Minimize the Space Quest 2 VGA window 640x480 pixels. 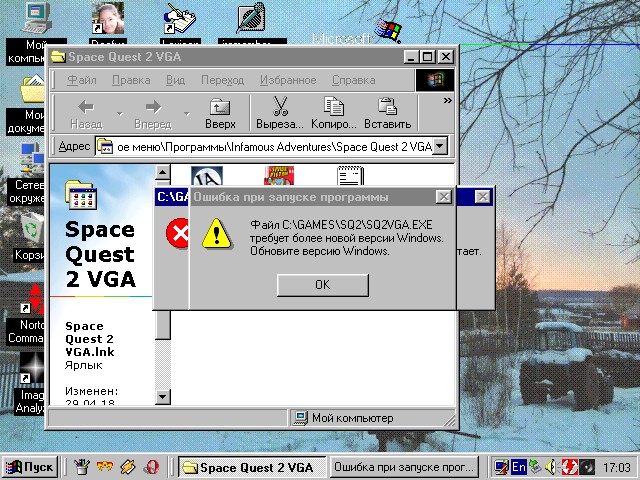pos(411,57)
